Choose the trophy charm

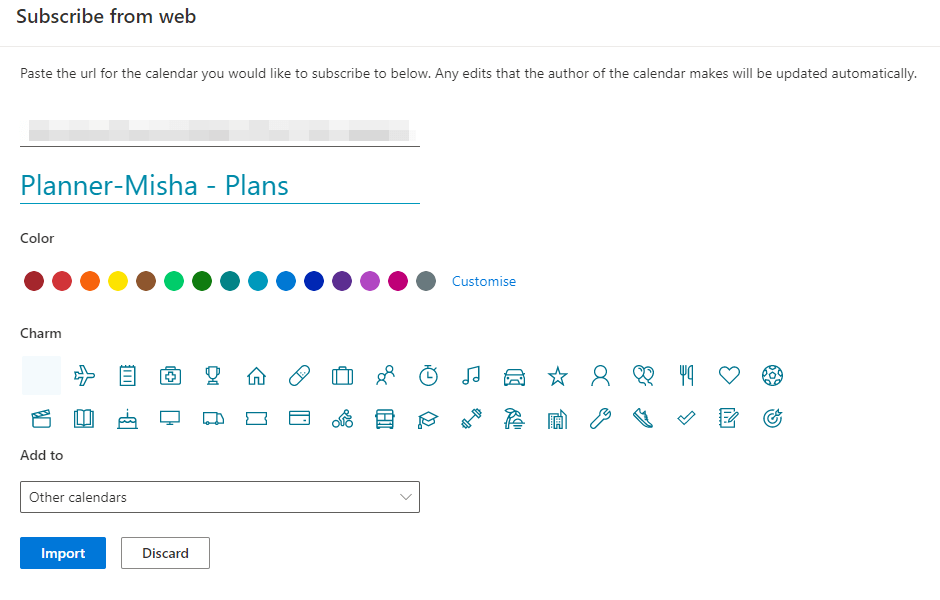[x=213, y=376]
